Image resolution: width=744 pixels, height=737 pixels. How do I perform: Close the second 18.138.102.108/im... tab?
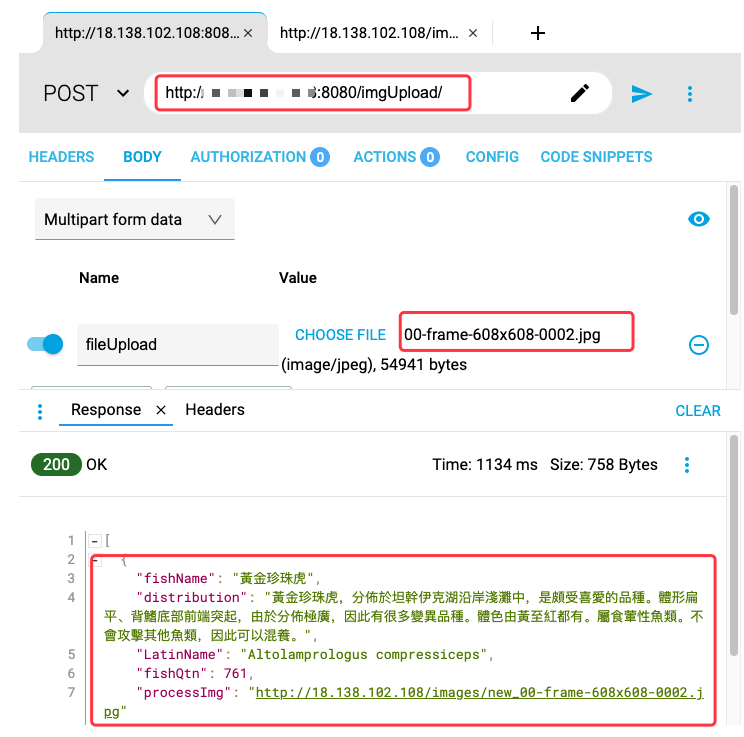click(473, 33)
